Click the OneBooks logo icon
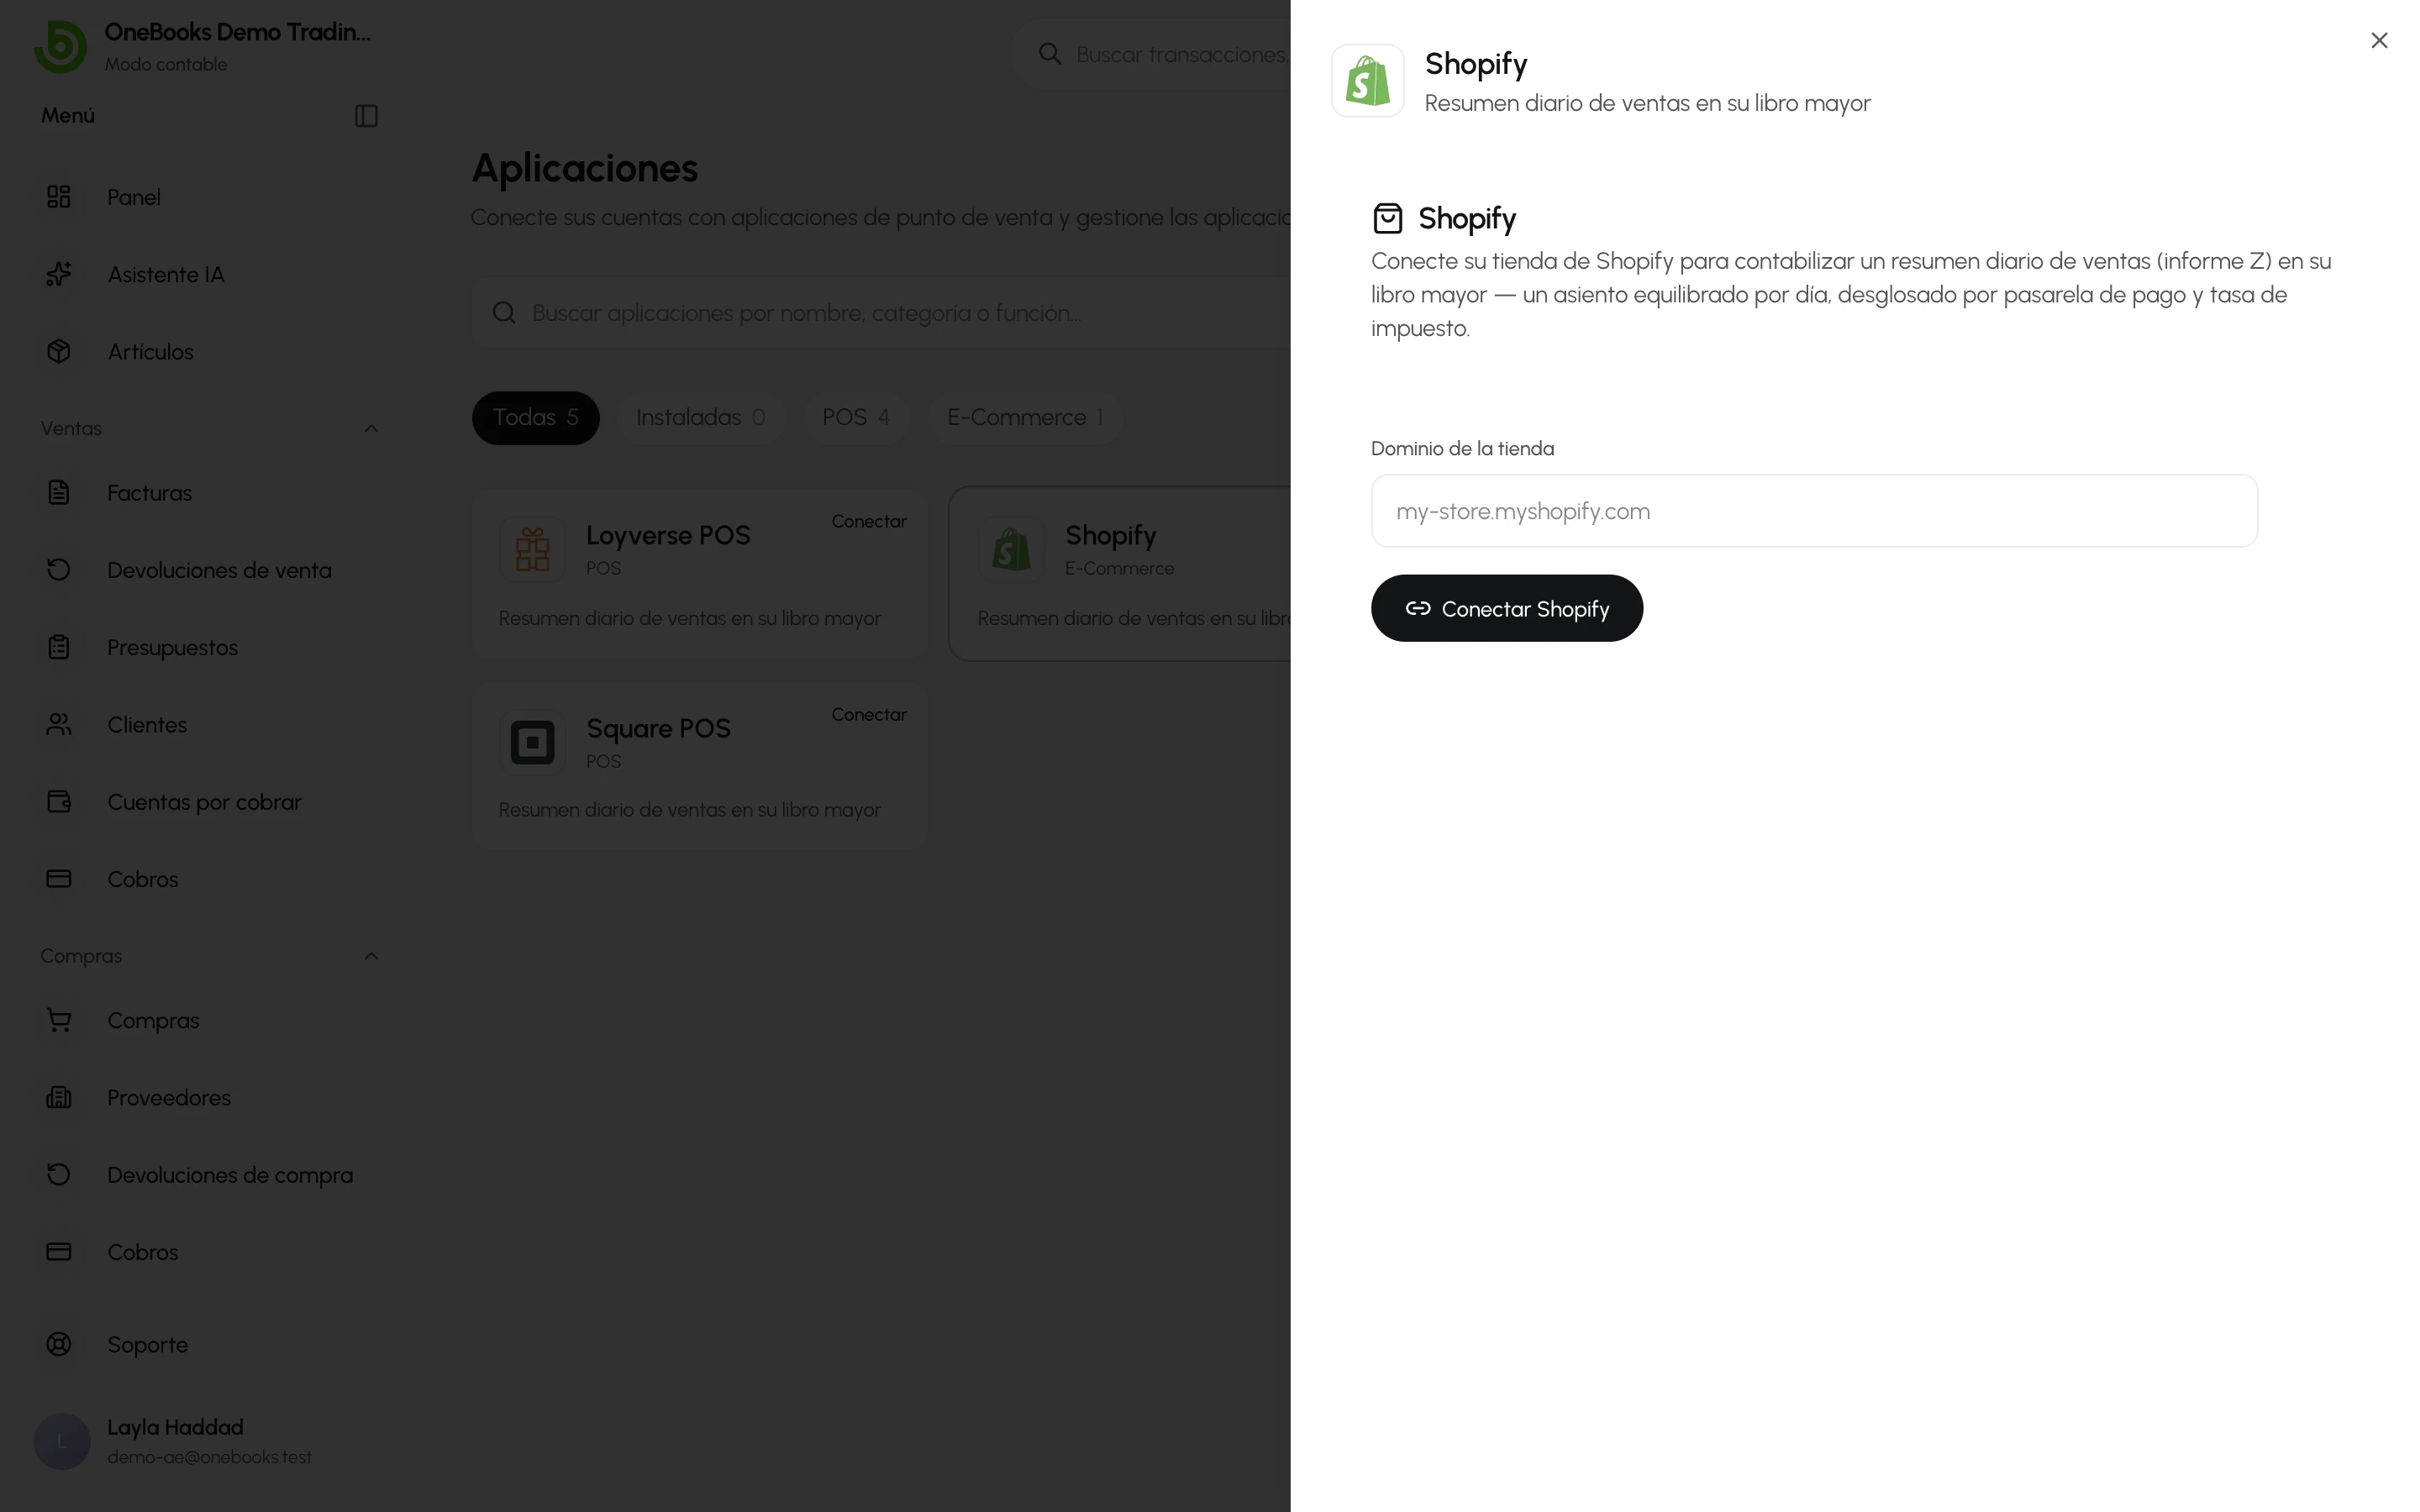Viewport: 2420px width, 1512px height. pyautogui.click(x=60, y=46)
